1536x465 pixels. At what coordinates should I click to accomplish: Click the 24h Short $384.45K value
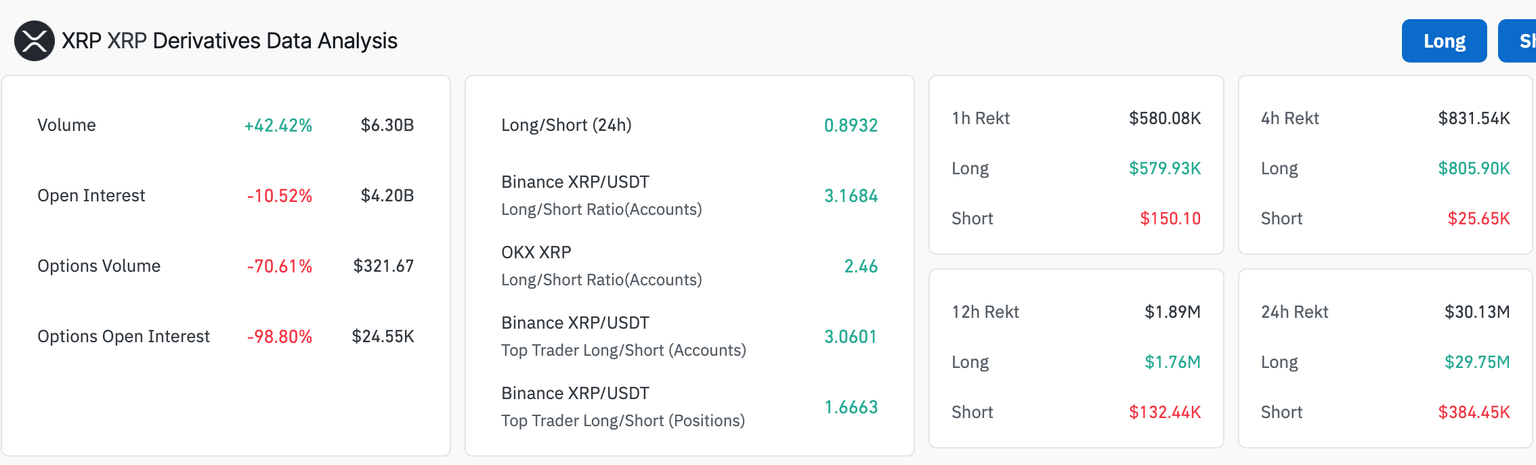coord(1473,412)
